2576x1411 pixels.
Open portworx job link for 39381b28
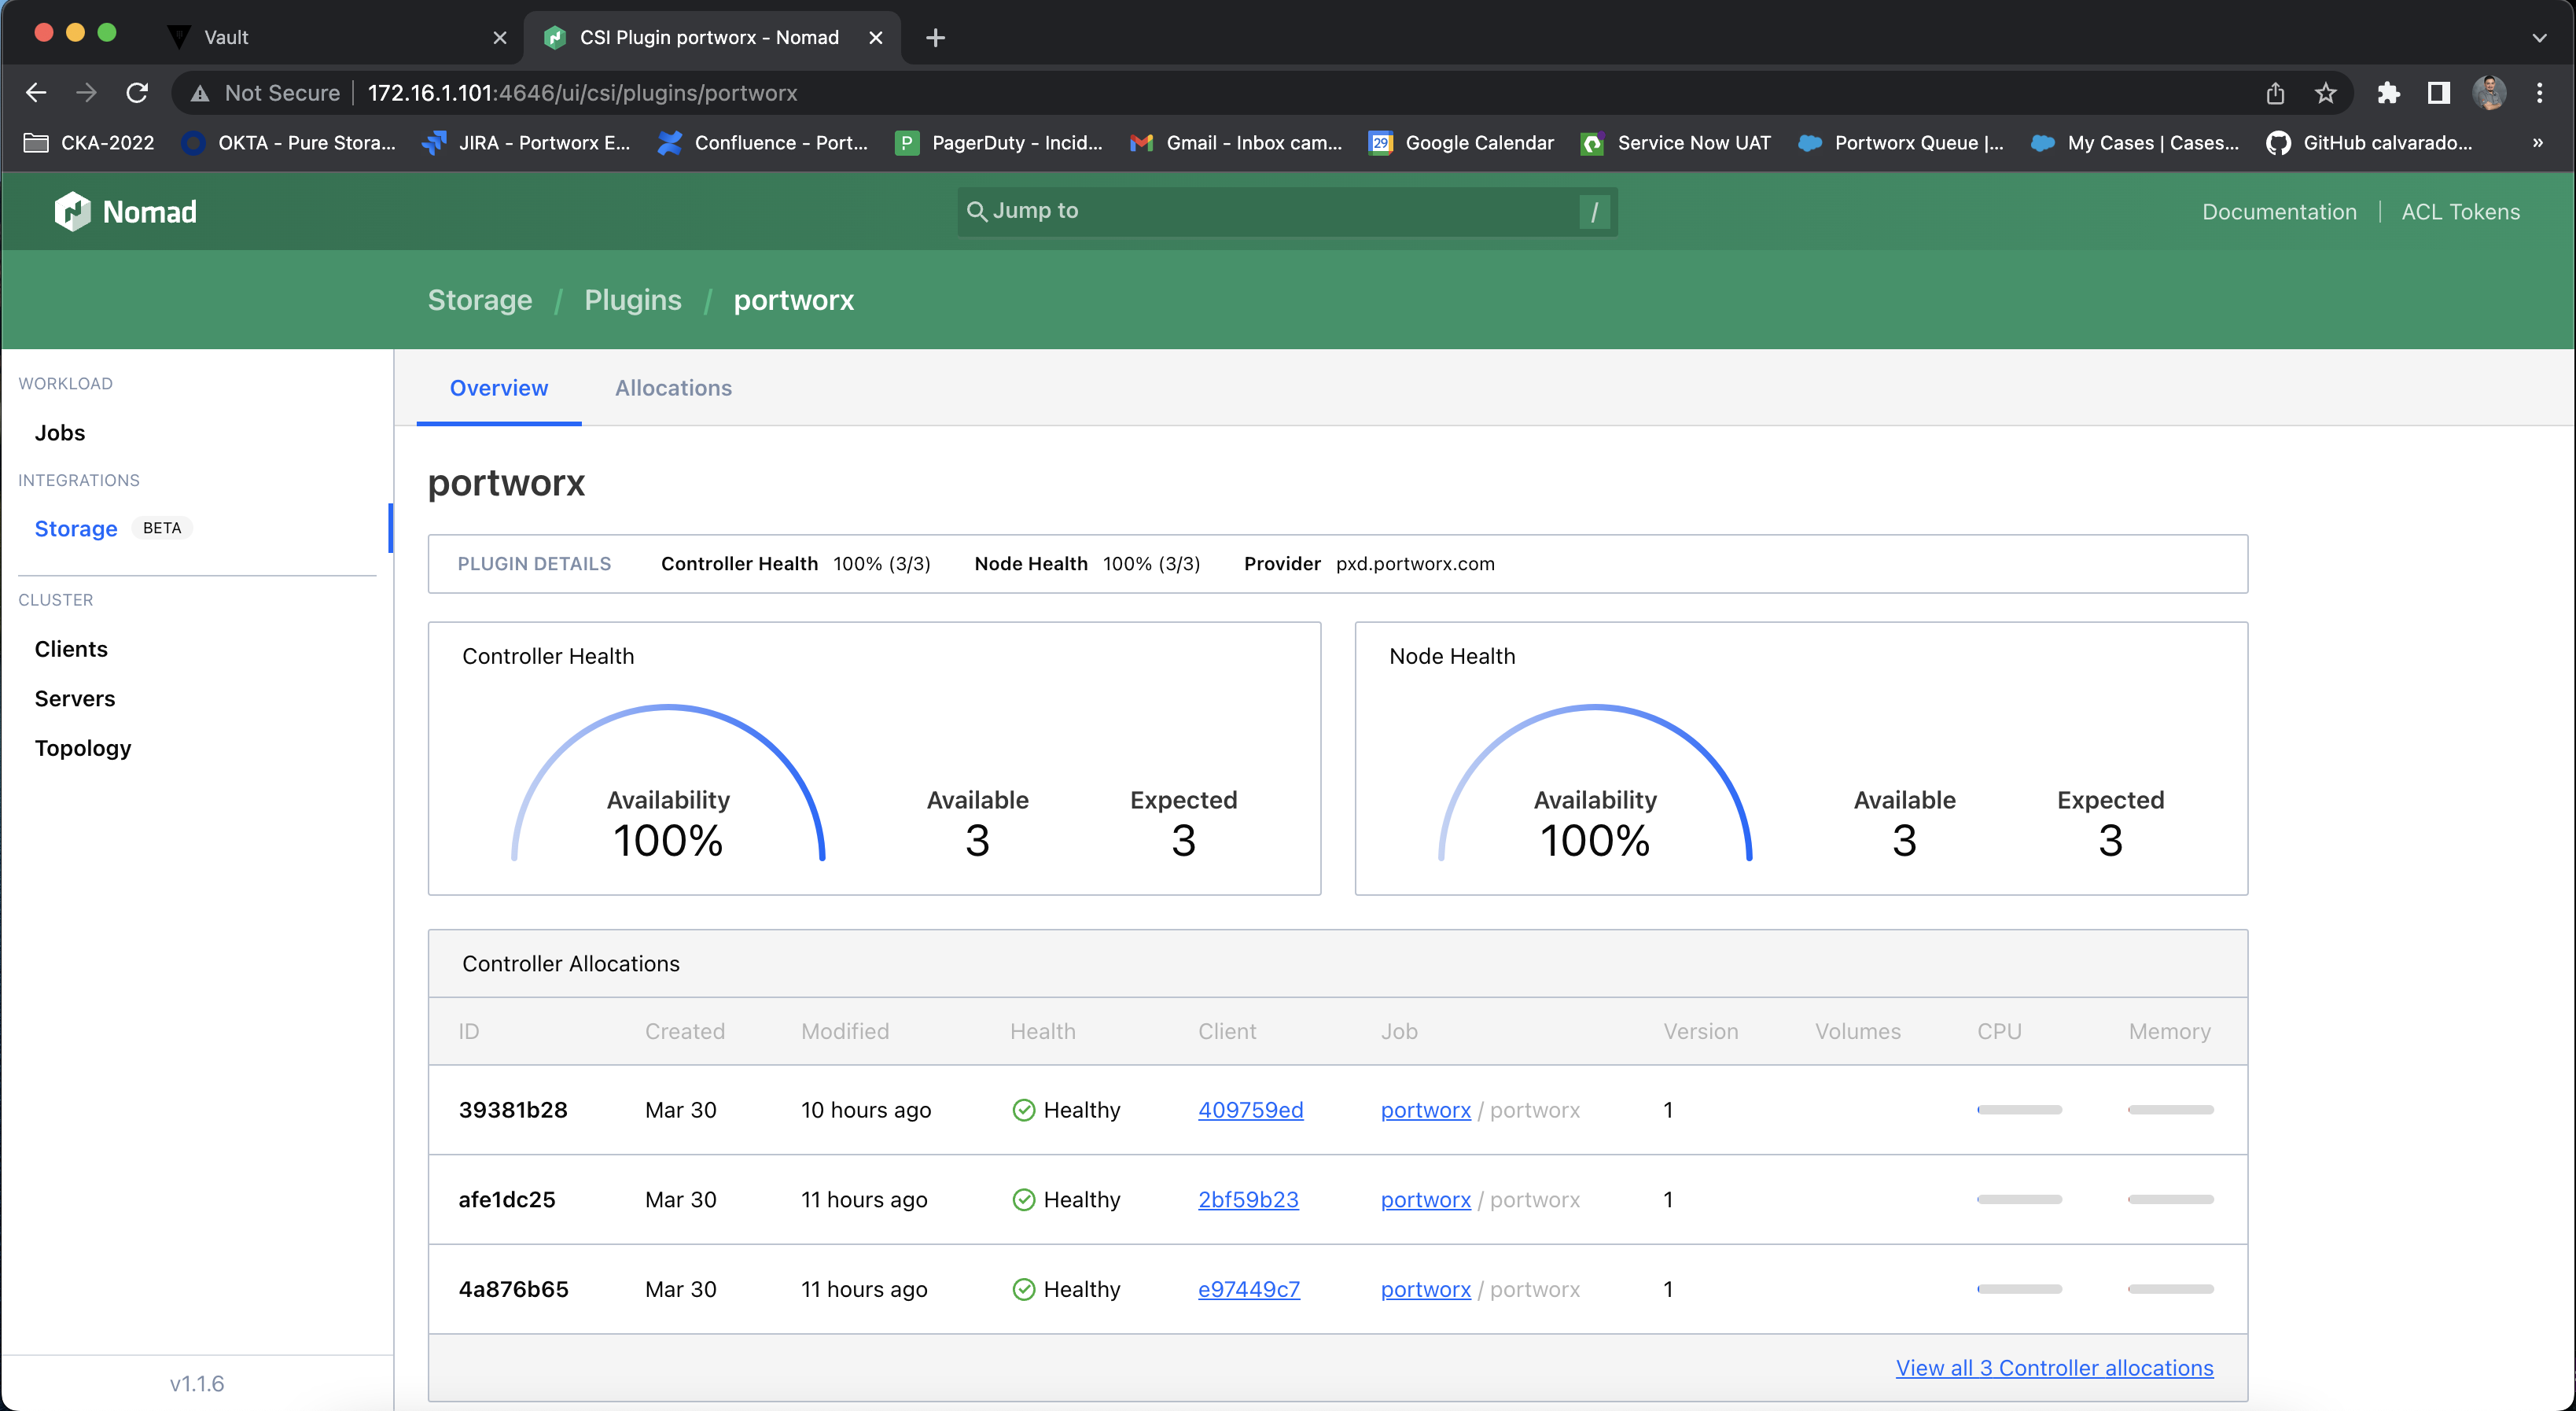[1426, 1110]
